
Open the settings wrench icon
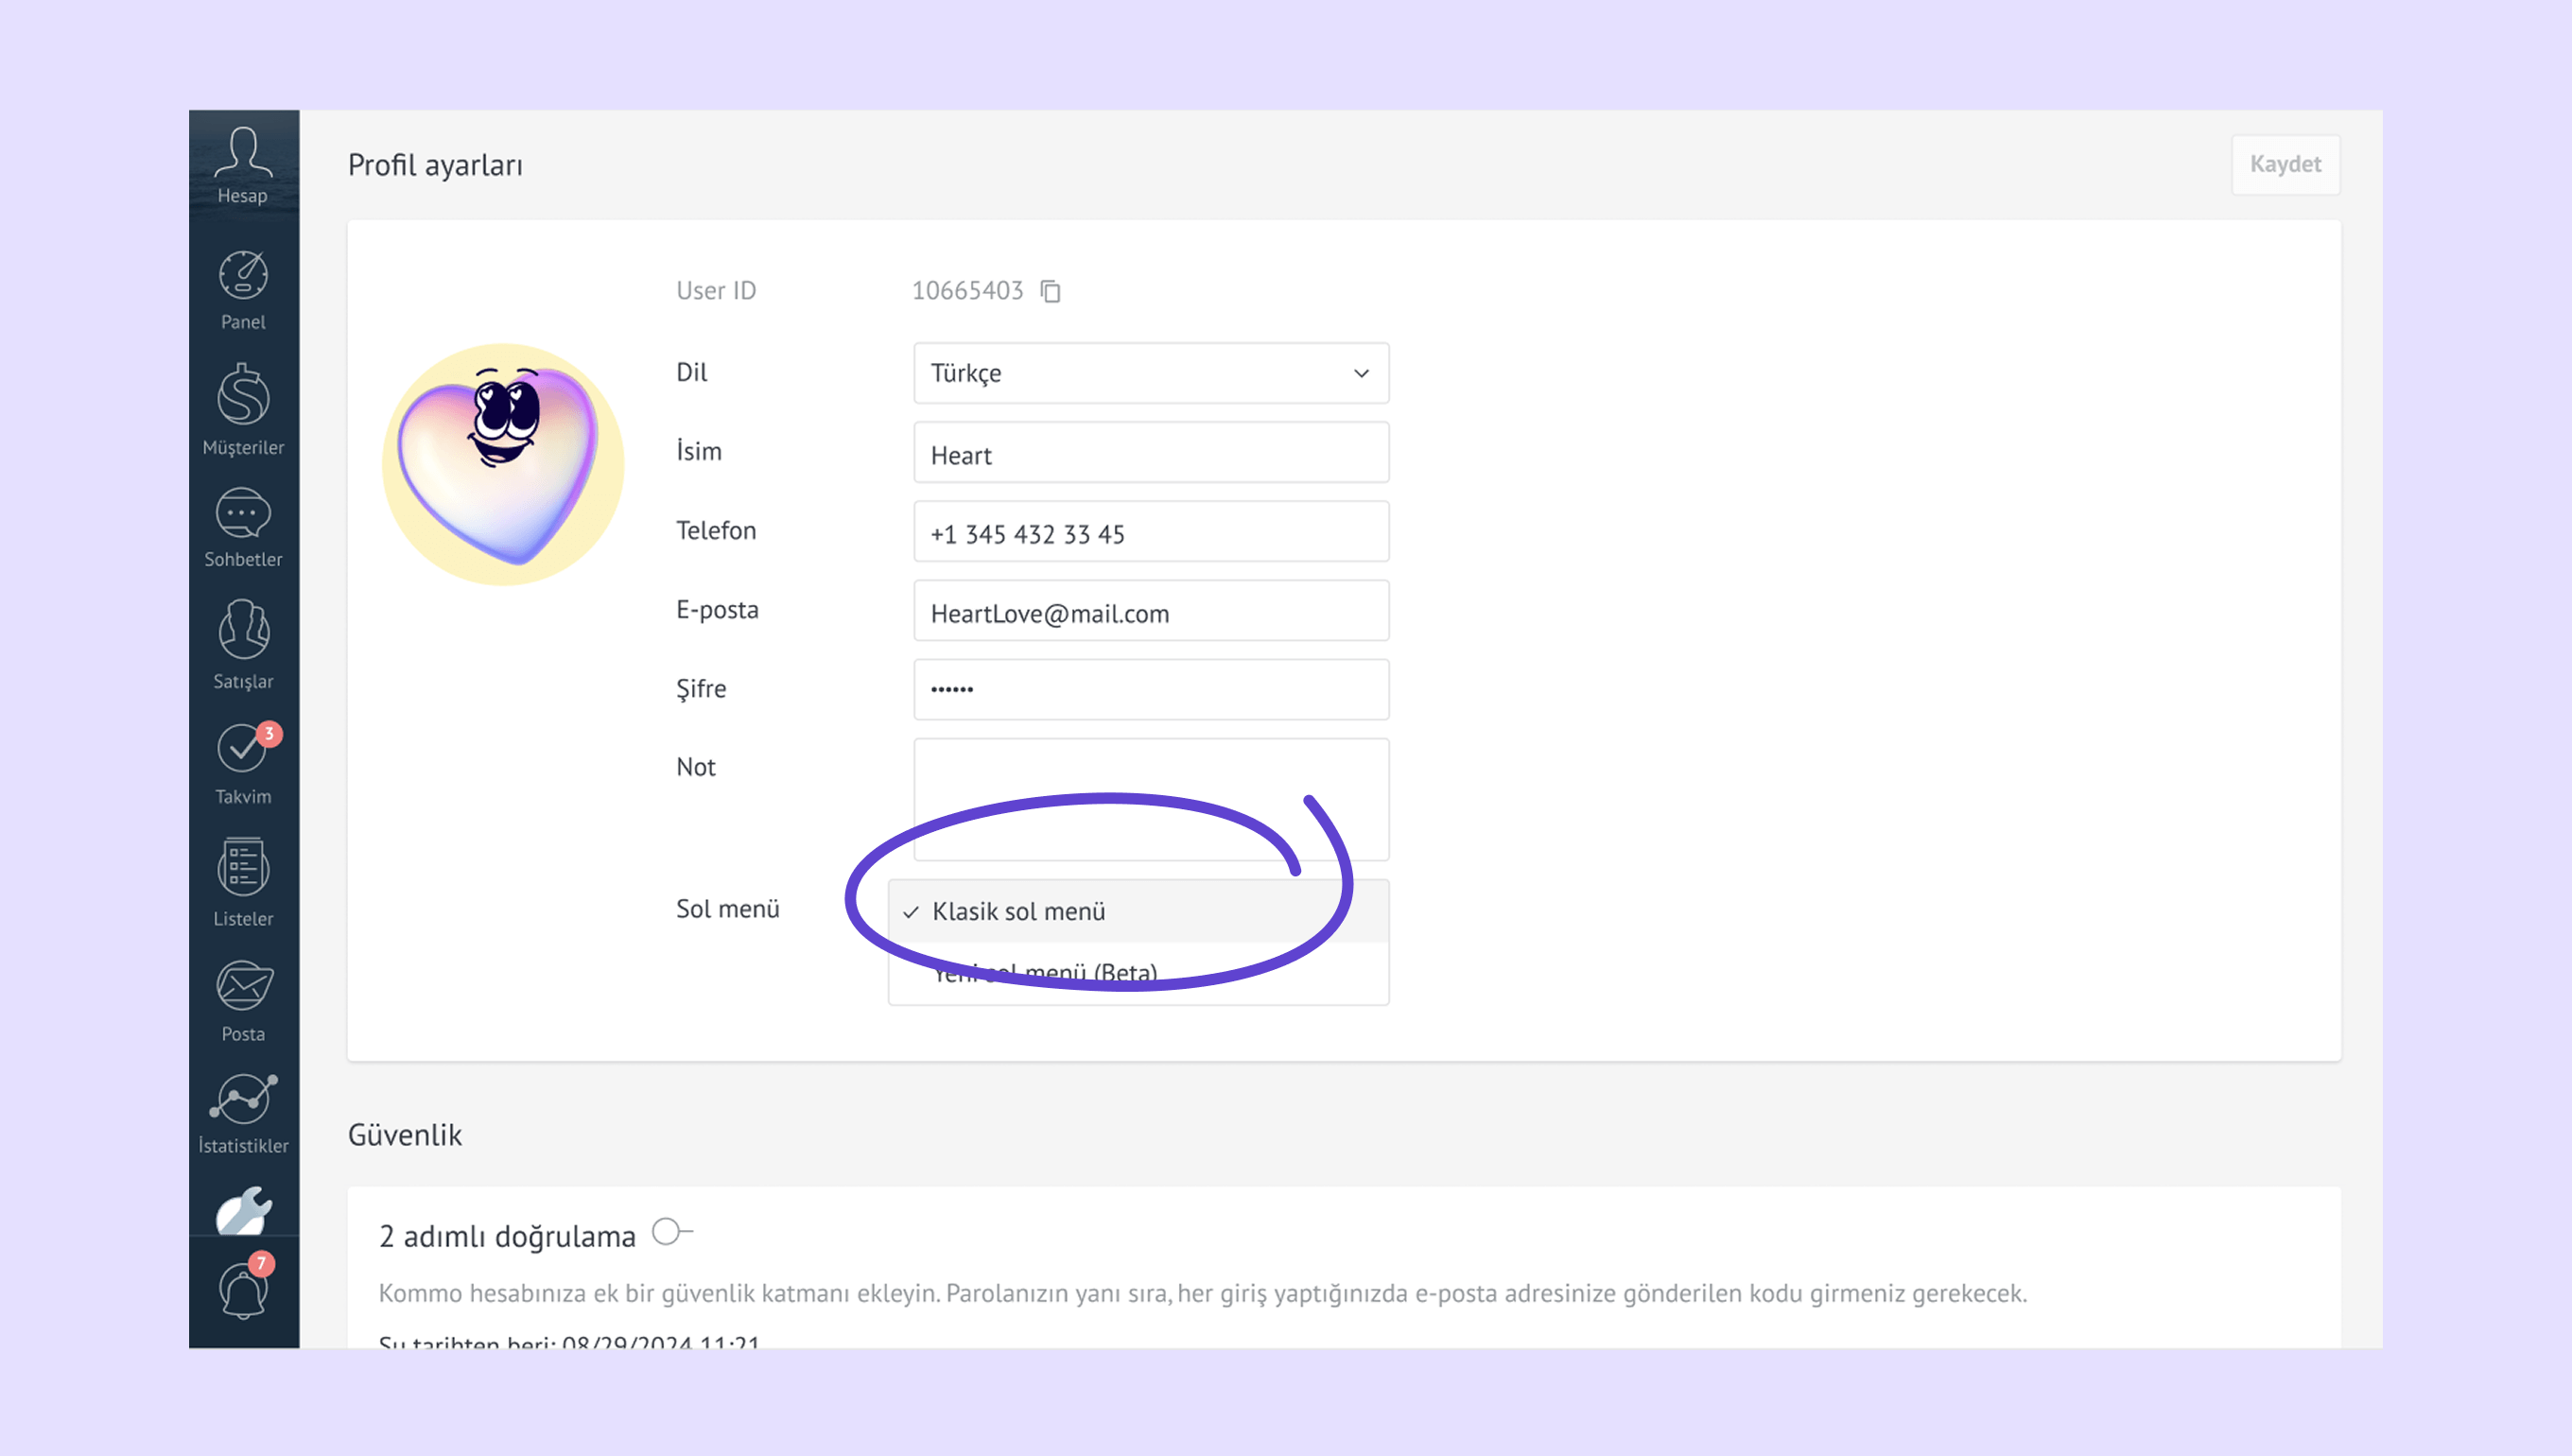click(x=243, y=1211)
